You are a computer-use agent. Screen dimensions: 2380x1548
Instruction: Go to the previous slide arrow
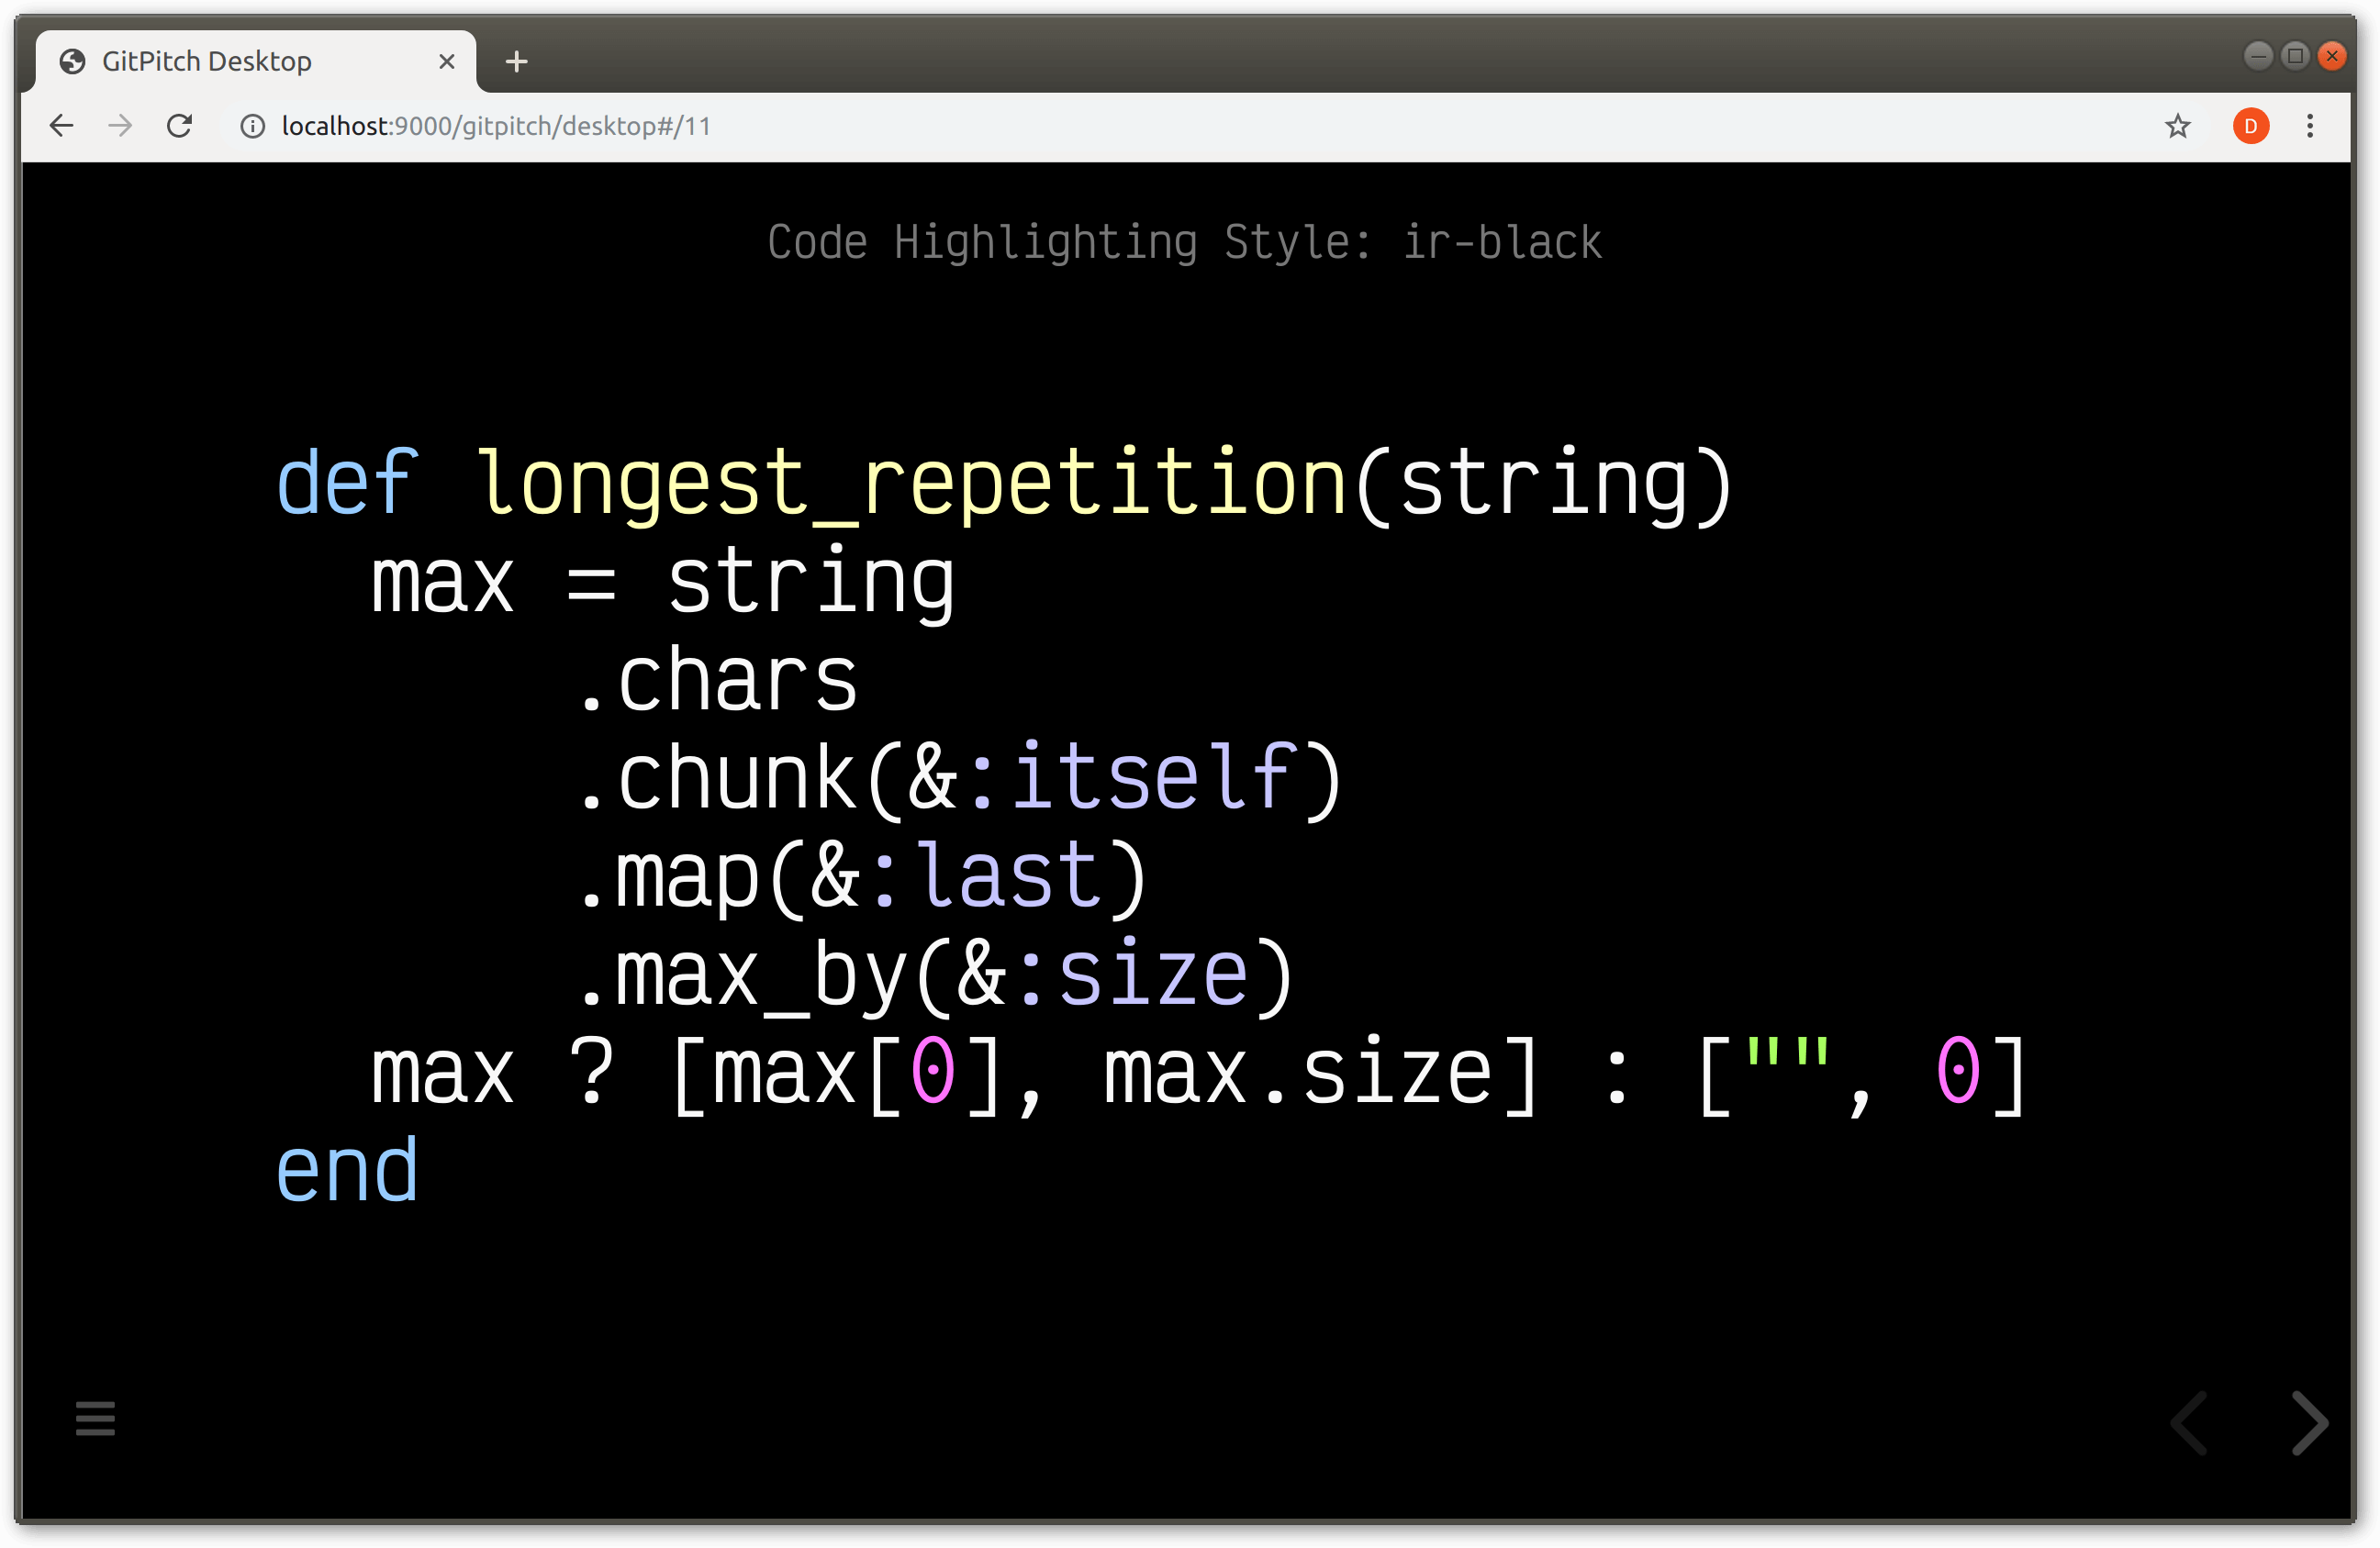click(x=2189, y=1422)
